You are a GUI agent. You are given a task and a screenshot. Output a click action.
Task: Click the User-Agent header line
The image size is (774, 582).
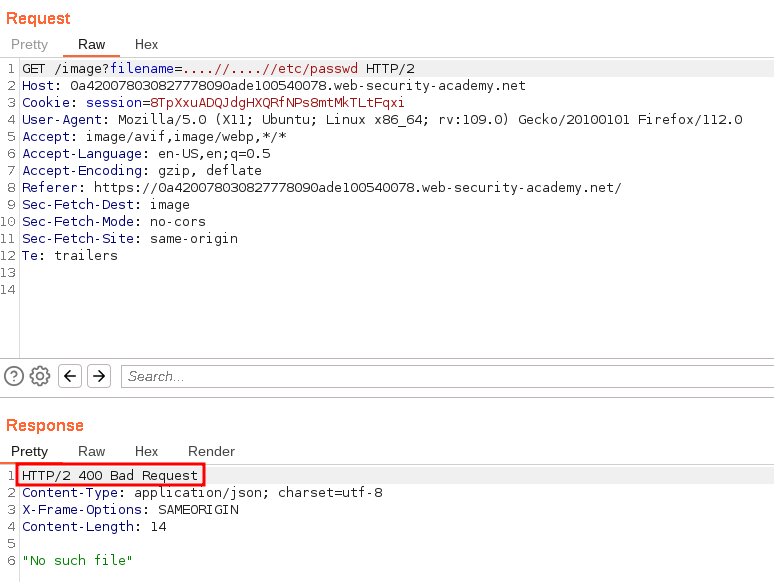pos(382,119)
